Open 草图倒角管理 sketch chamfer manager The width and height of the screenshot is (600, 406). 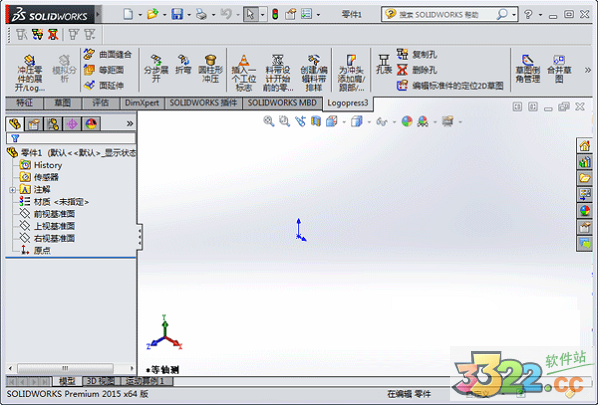pos(528,69)
